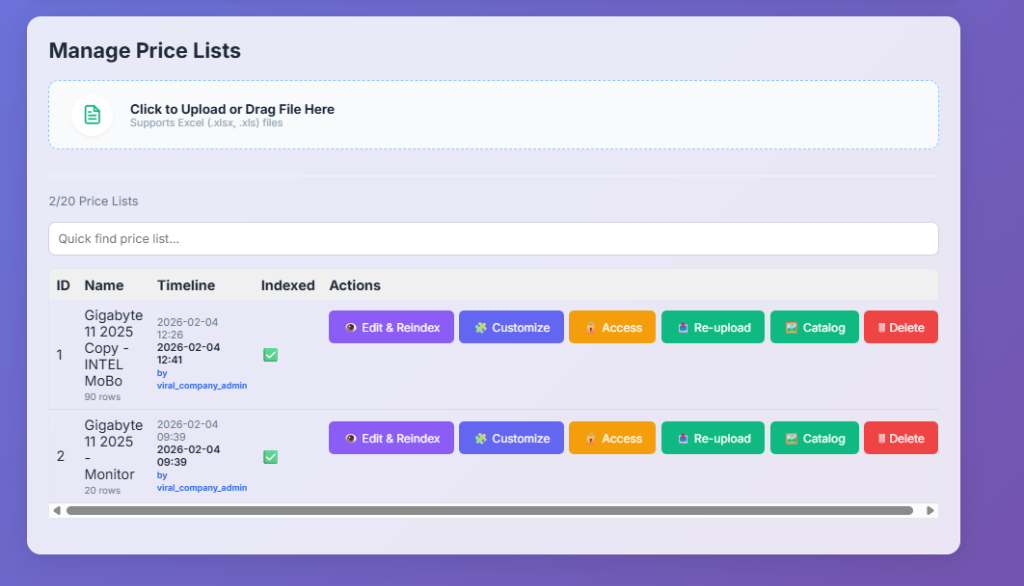Toggle indexed checkmark for price list 1
The width and height of the screenshot is (1024, 586).
point(270,355)
